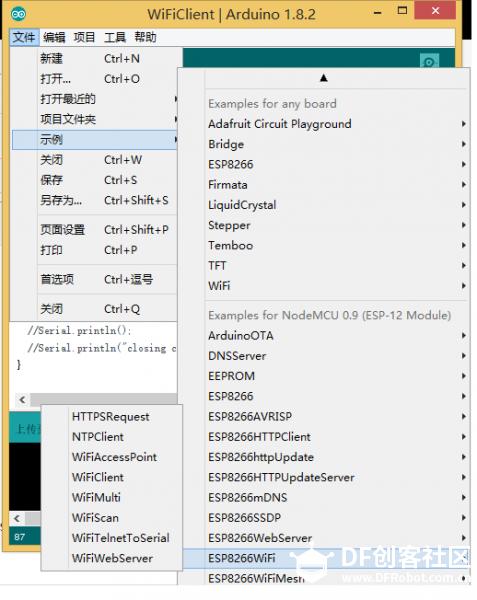This screenshot has width=477, height=600.
Task: Choose 保存 from file menu
Action: [x=95, y=180]
